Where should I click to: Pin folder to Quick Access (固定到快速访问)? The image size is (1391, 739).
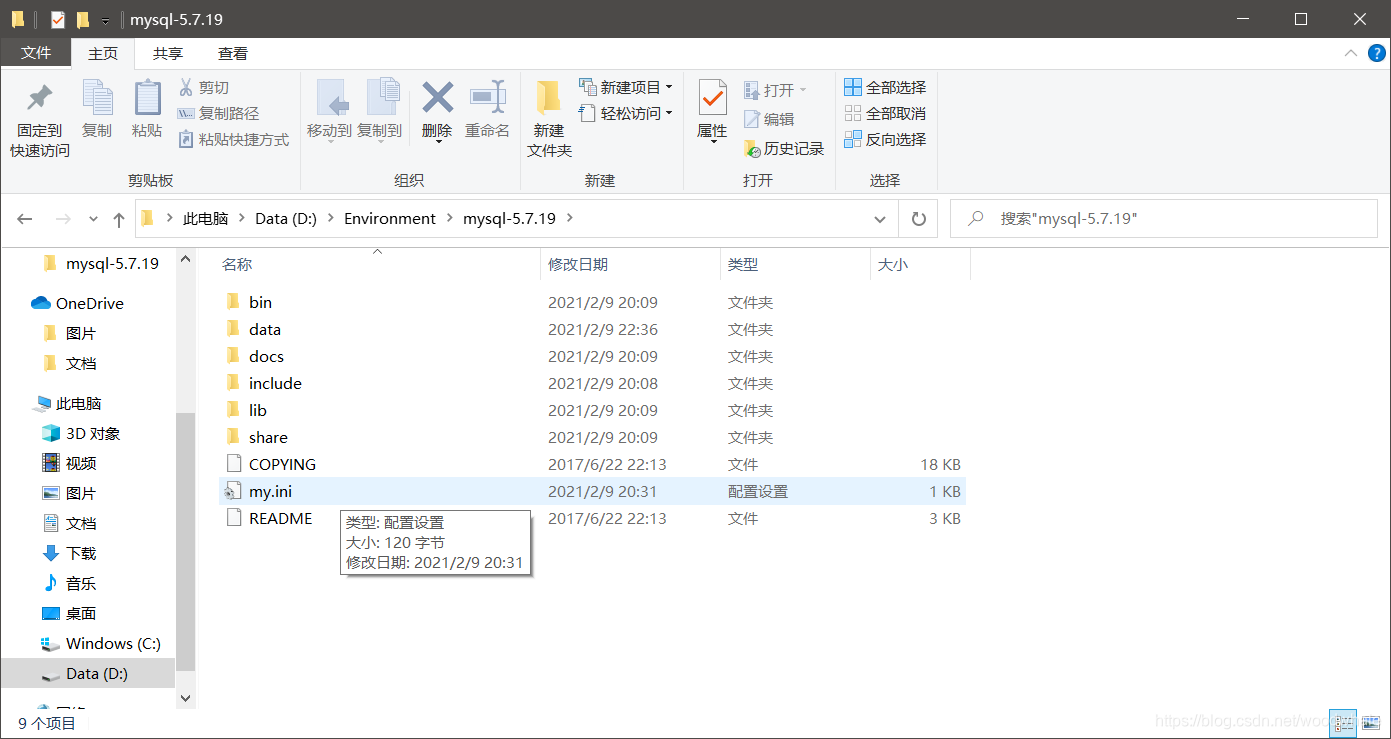click(x=40, y=119)
